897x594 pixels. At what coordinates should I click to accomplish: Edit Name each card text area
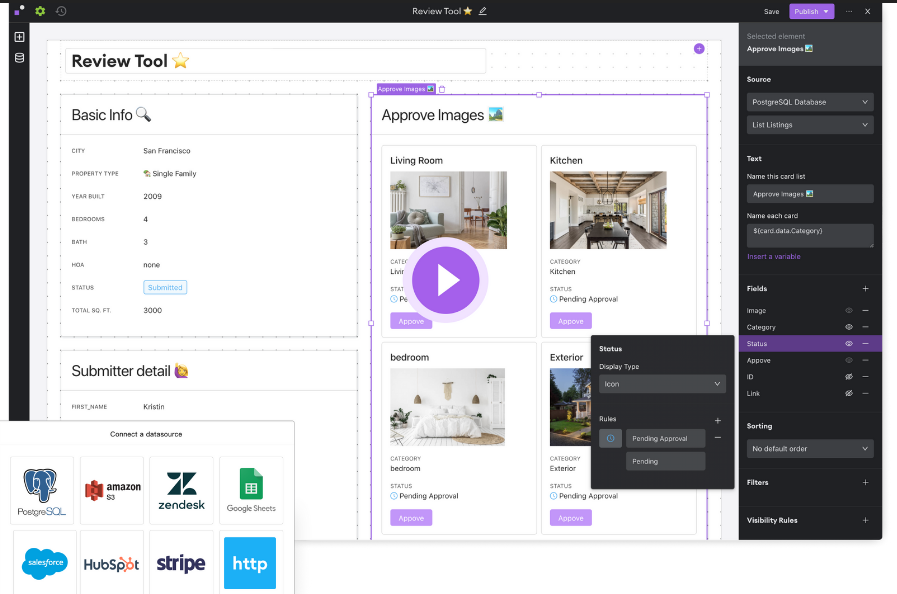click(810, 235)
